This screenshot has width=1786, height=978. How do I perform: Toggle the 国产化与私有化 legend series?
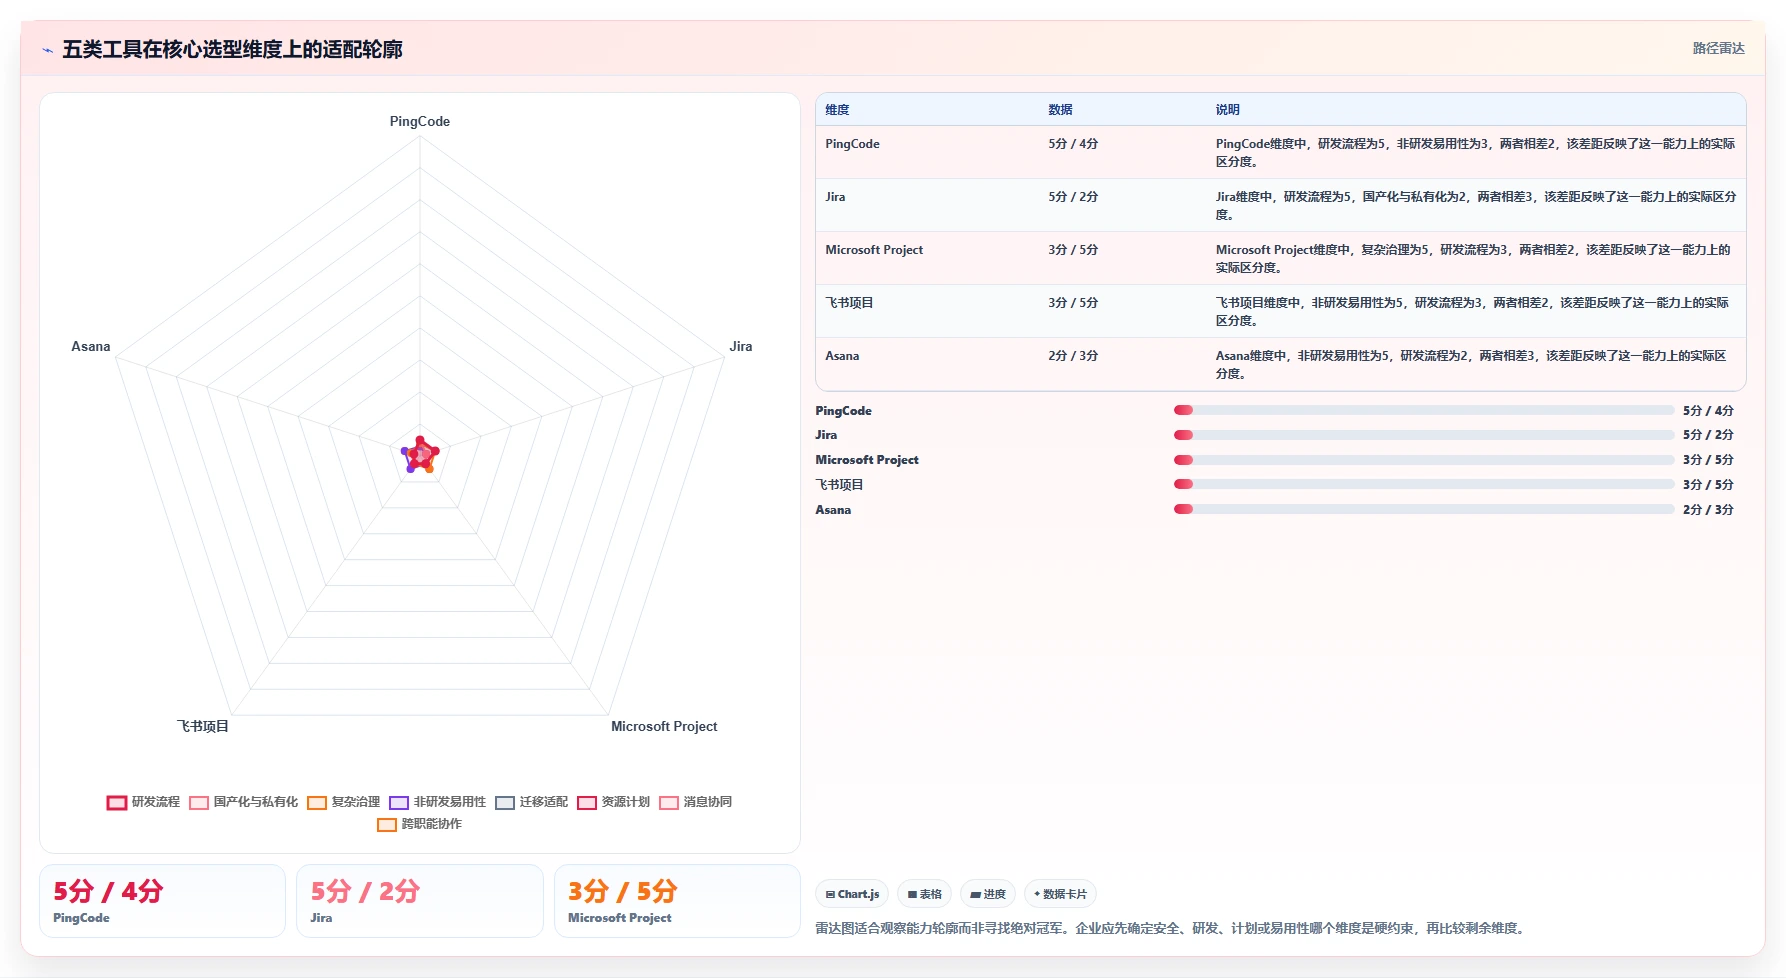(x=243, y=802)
